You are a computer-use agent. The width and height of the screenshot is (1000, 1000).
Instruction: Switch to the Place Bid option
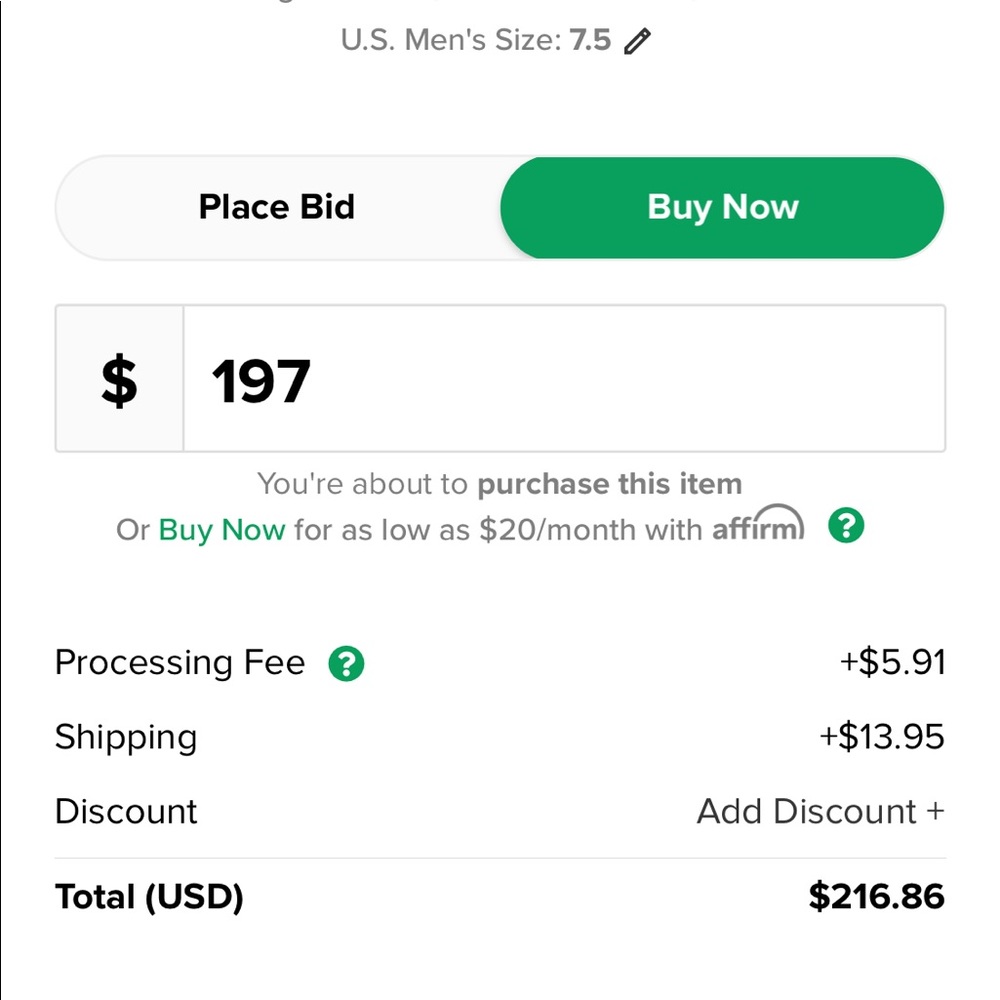277,207
